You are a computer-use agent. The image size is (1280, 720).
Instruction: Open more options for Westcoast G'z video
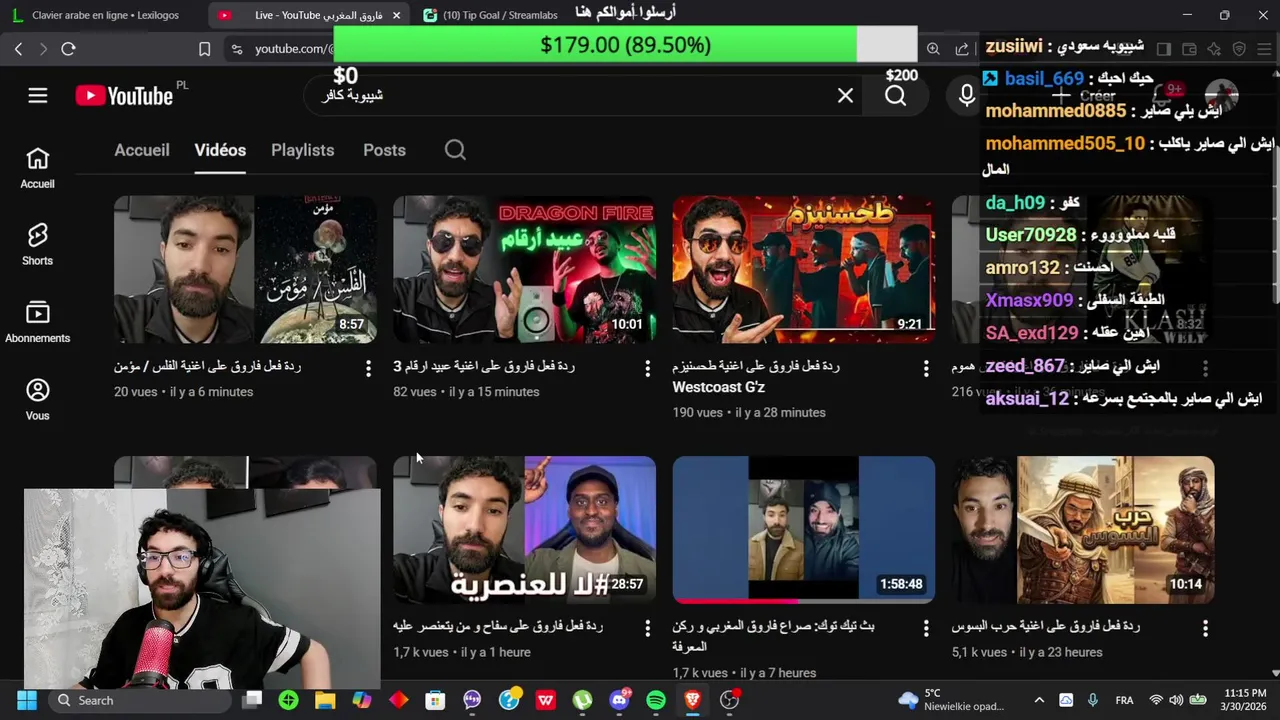[926, 368]
